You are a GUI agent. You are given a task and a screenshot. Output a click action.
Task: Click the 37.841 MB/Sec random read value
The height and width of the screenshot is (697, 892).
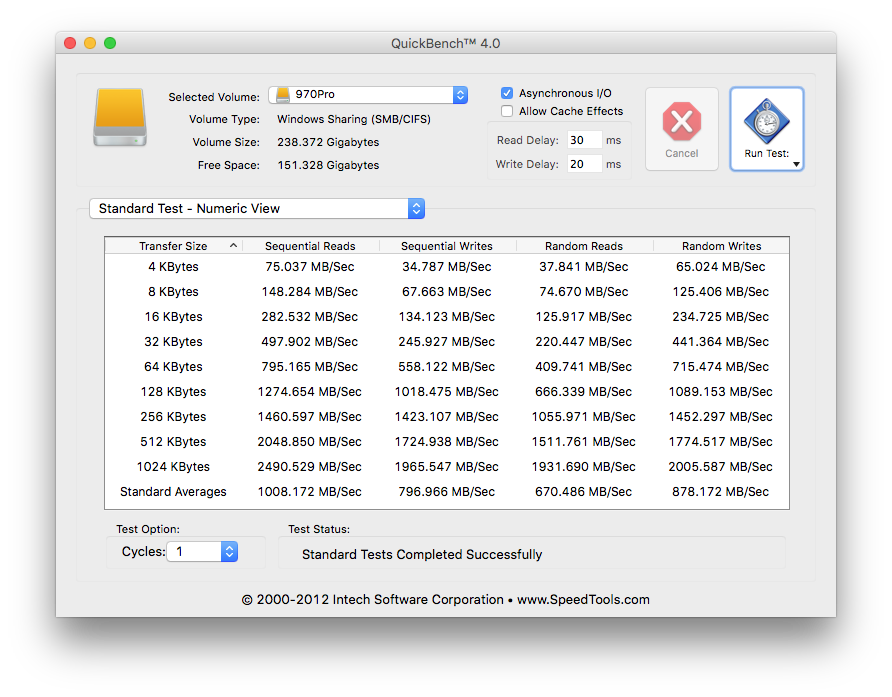coord(584,266)
